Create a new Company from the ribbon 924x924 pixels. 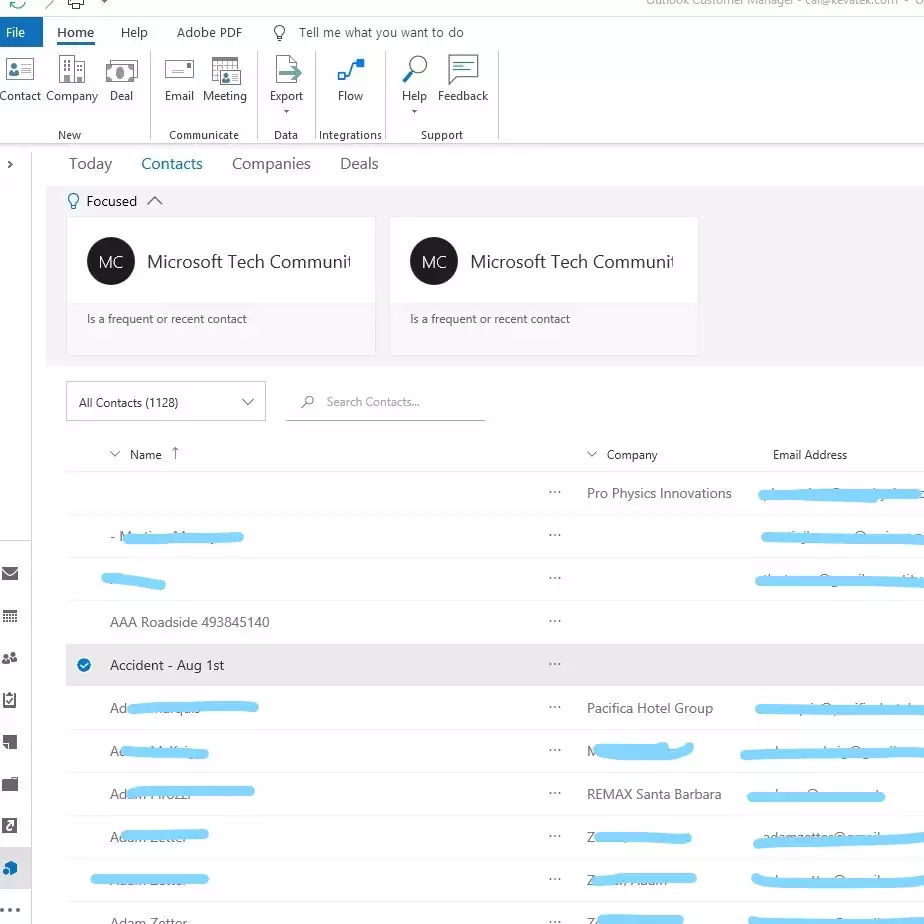click(72, 79)
